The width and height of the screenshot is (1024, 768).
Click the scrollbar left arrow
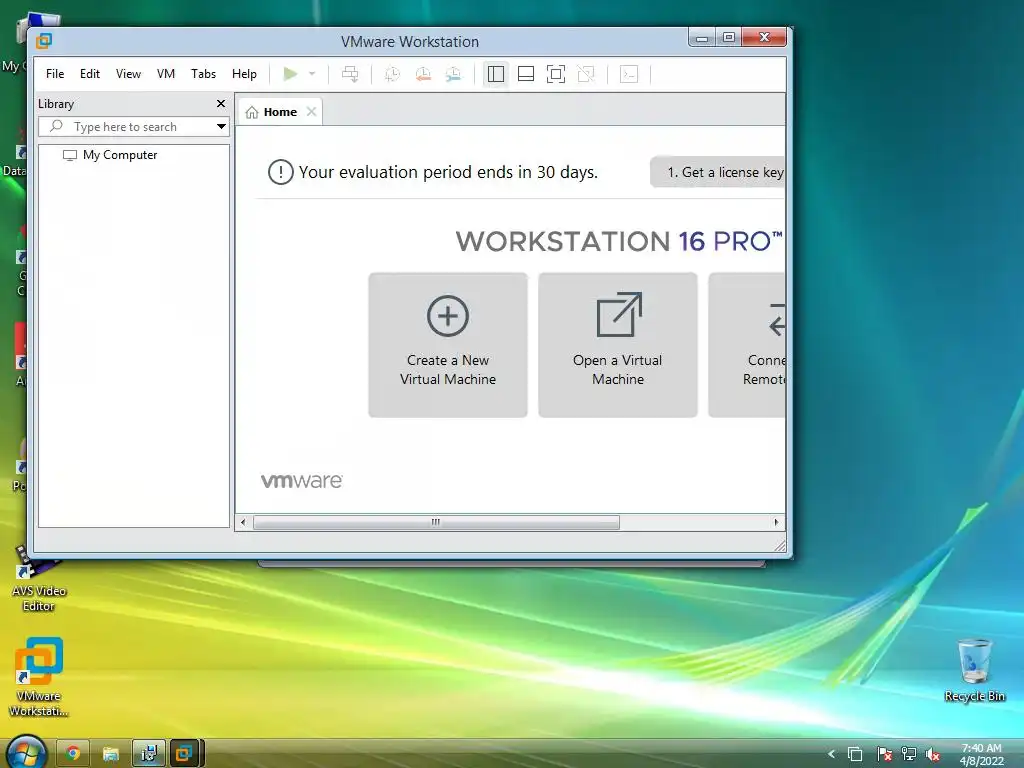click(244, 522)
